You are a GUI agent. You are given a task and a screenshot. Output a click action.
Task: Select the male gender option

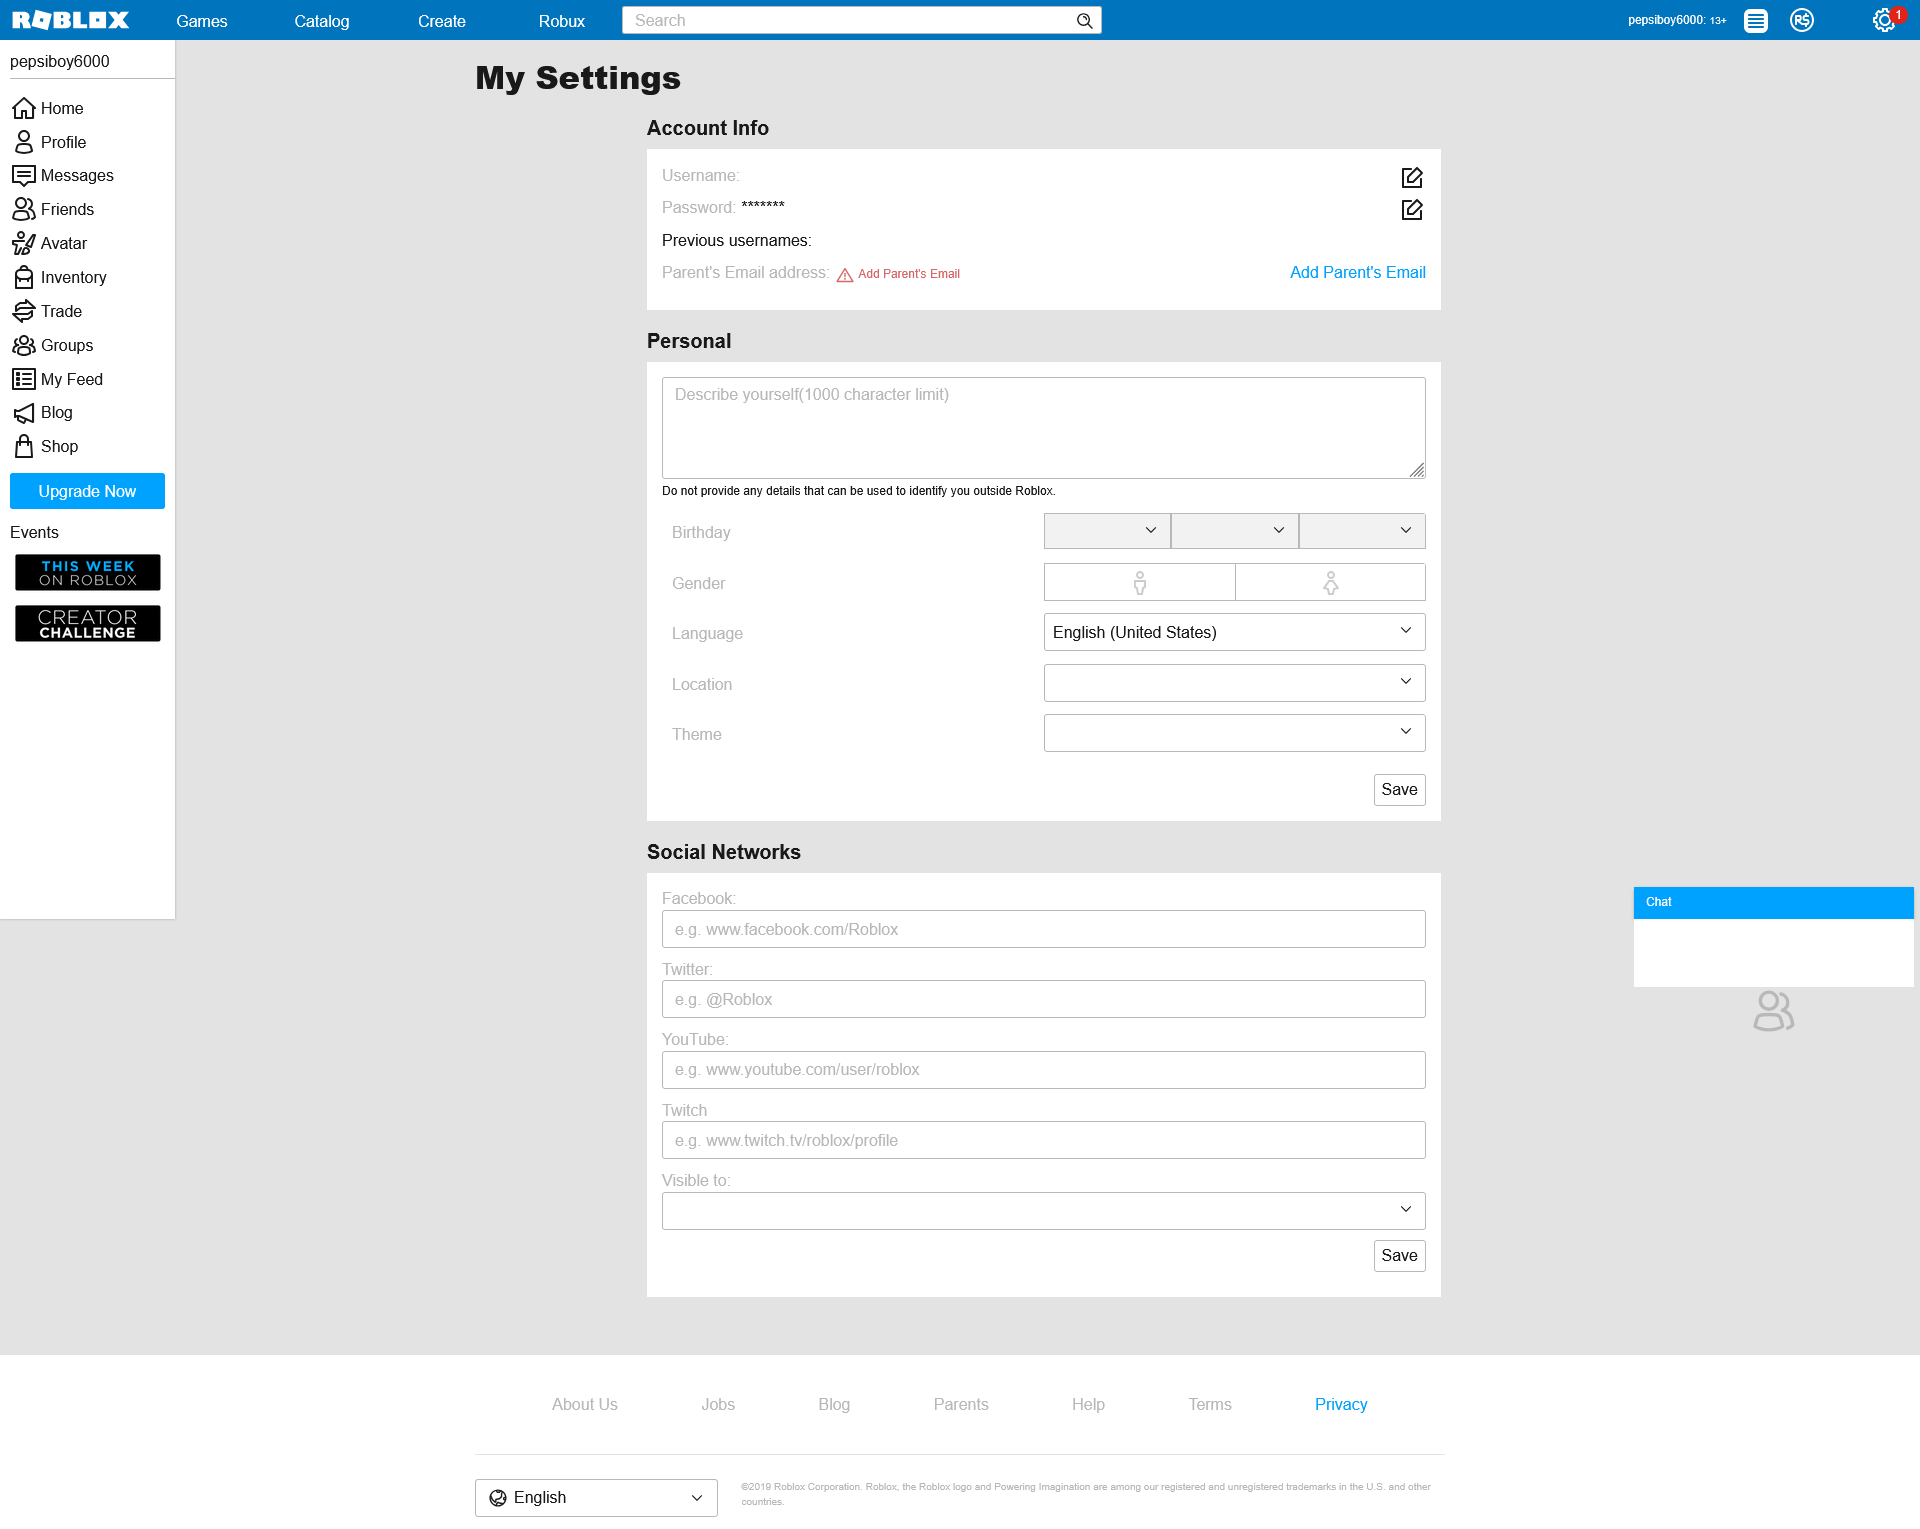tap(1139, 582)
